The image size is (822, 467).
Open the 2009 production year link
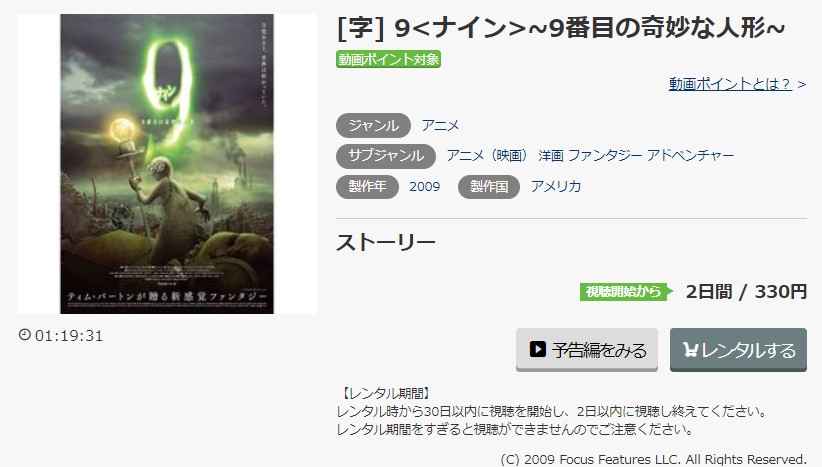[425, 187]
